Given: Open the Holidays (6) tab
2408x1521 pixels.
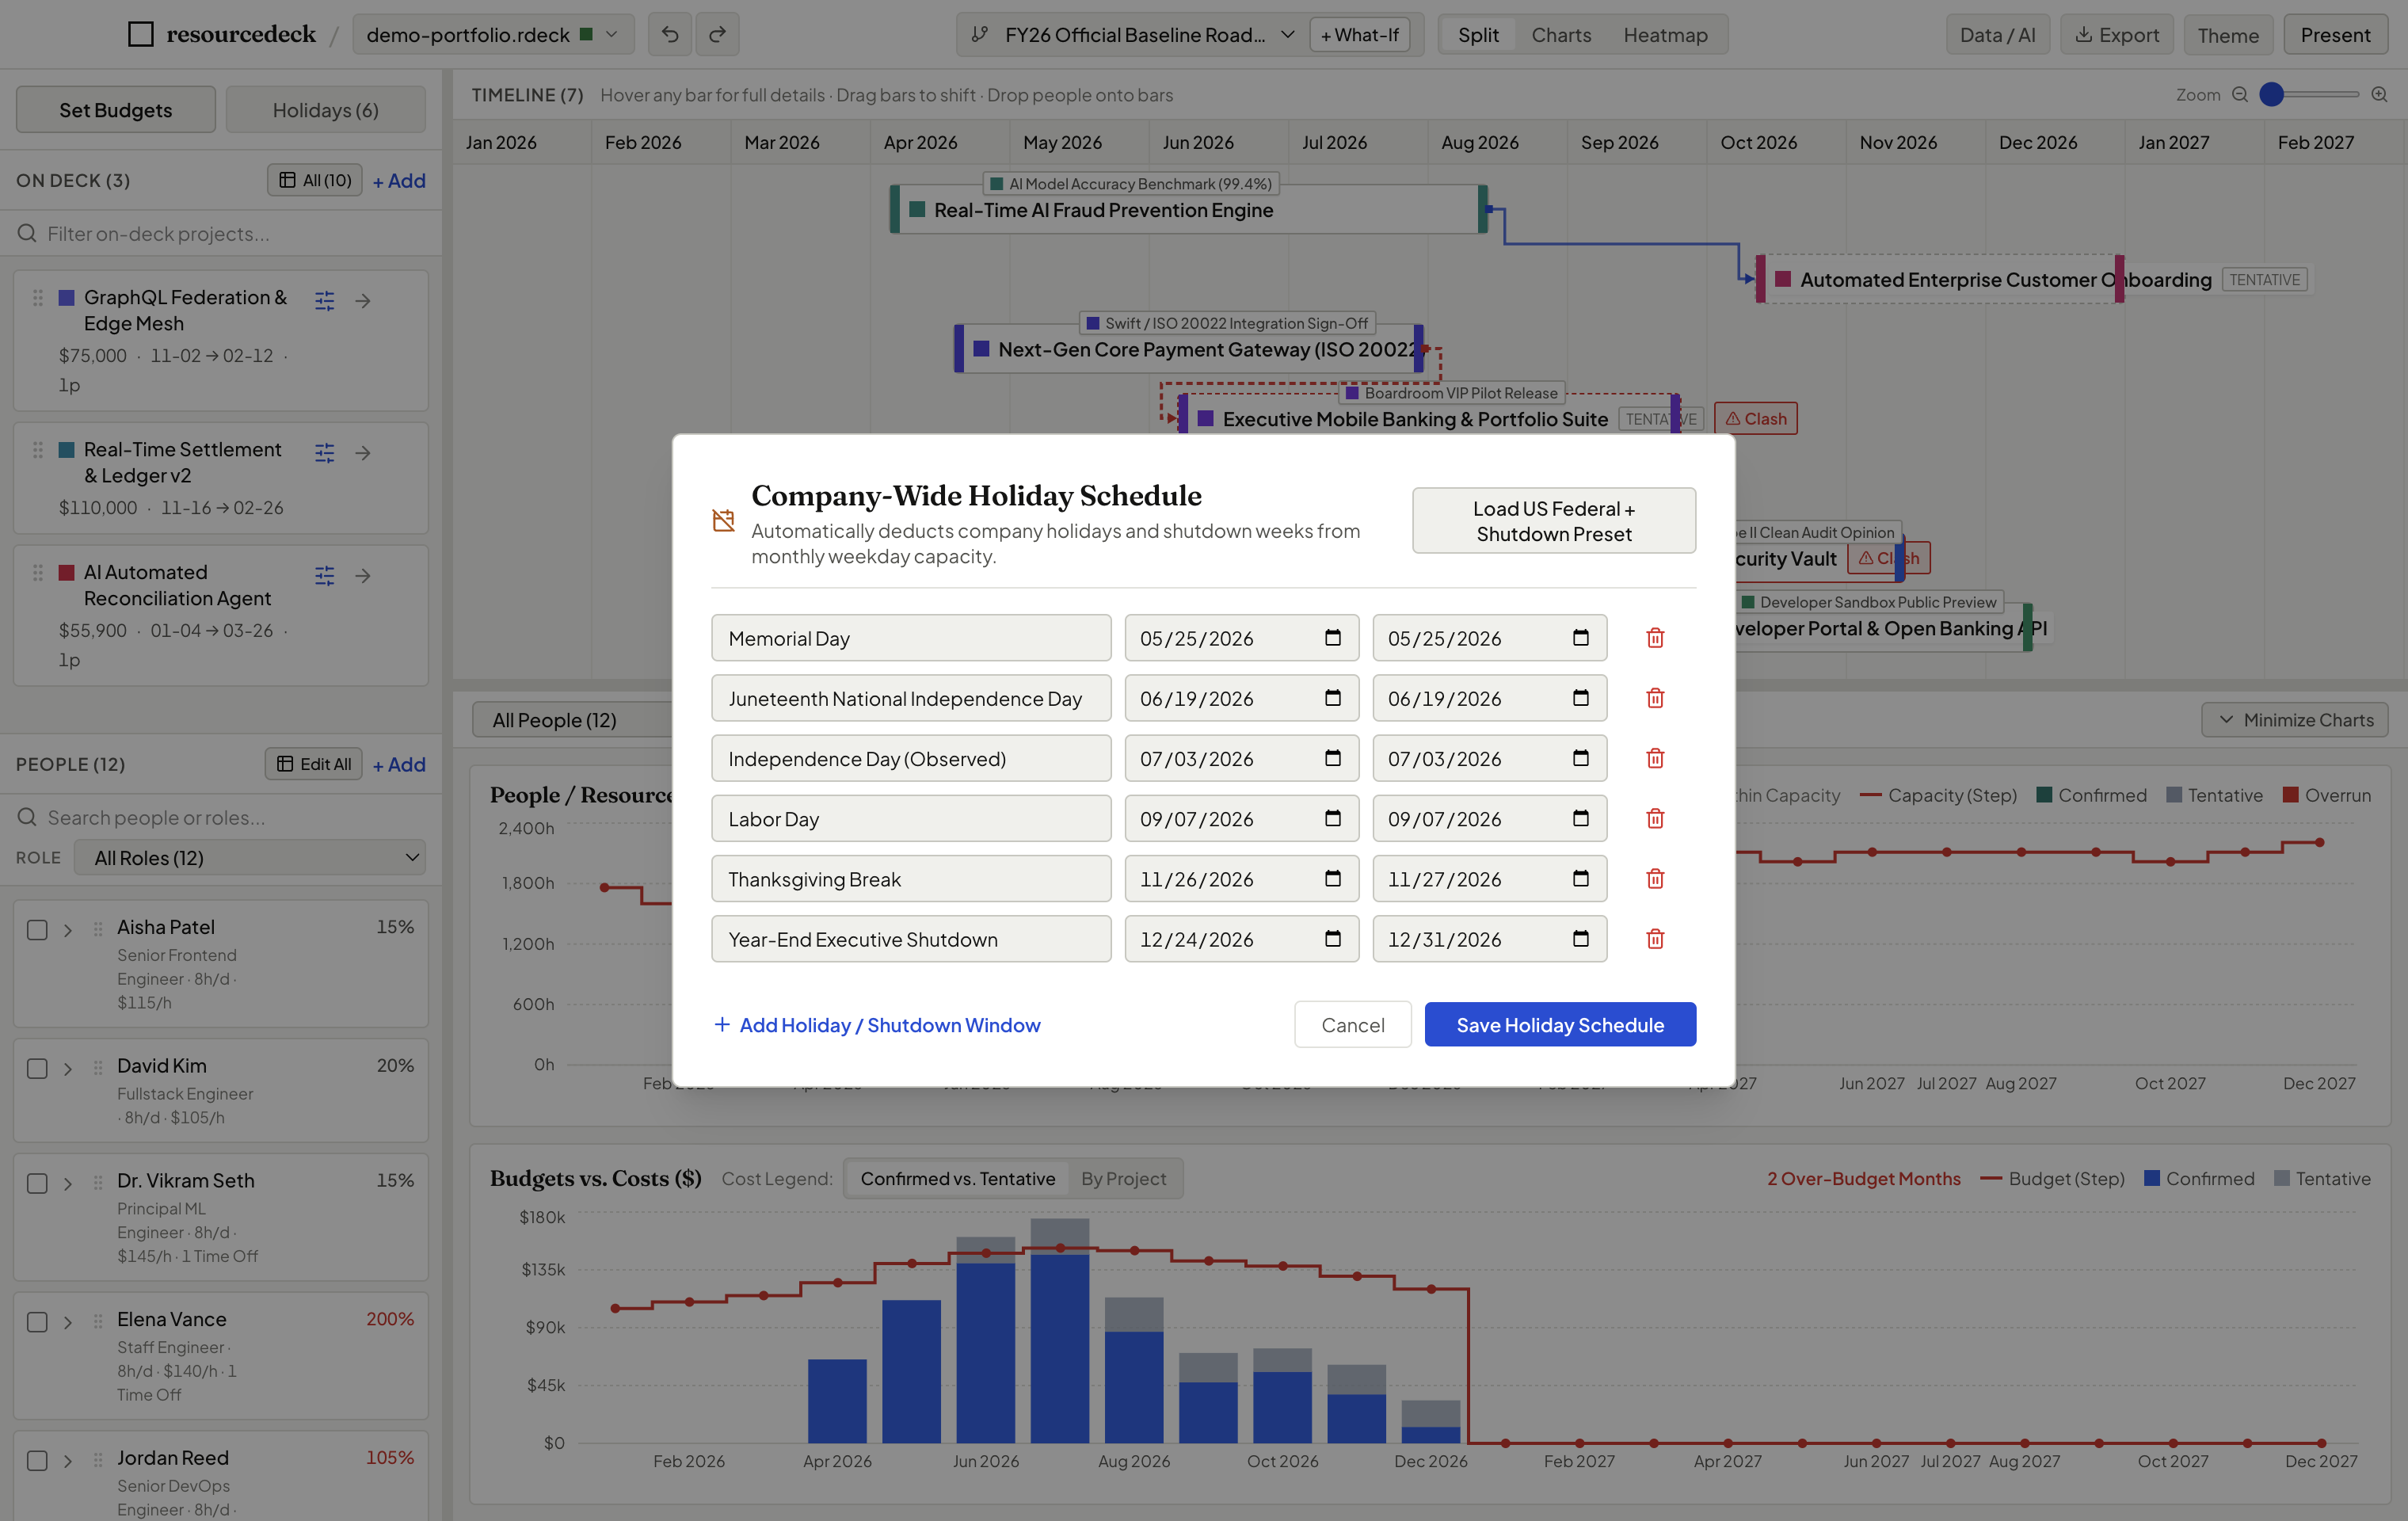Looking at the screenshot, I should click(x=326, y=109).
